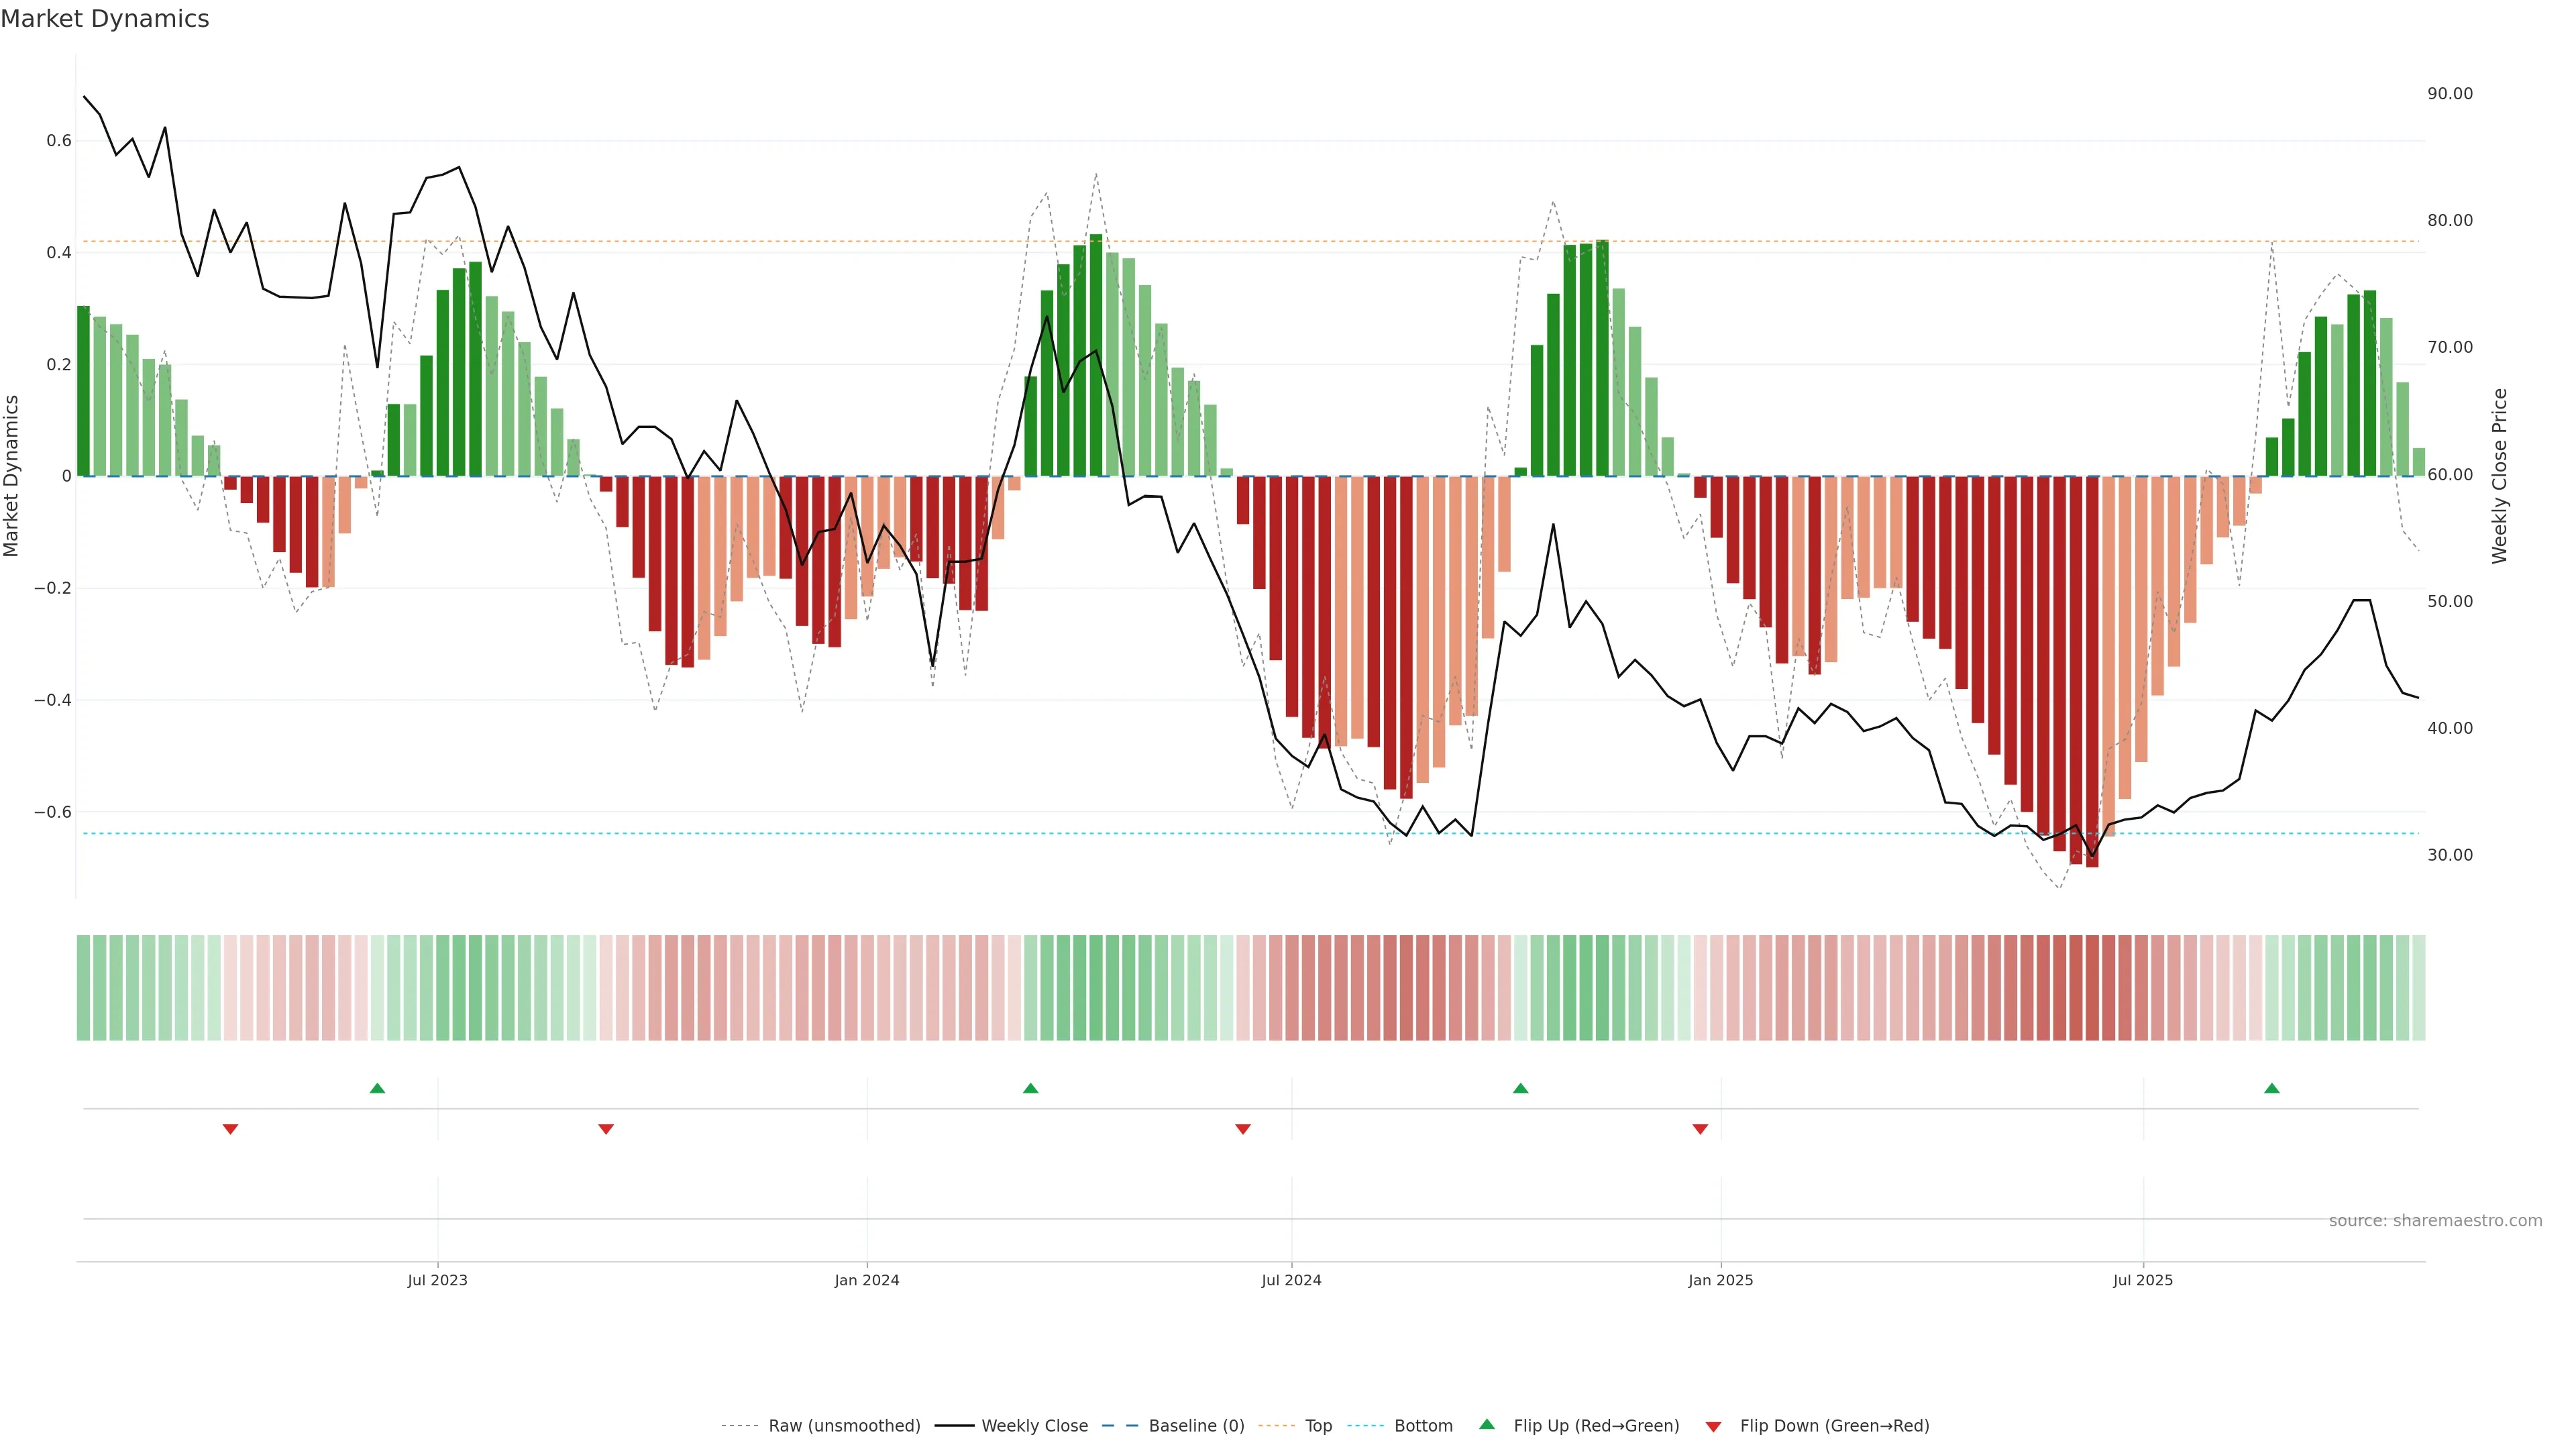Viewport: 2576px width, 1449px height.
Task: Hide the Top threshold line via legend
Action: click(x=1318, y=1426)
